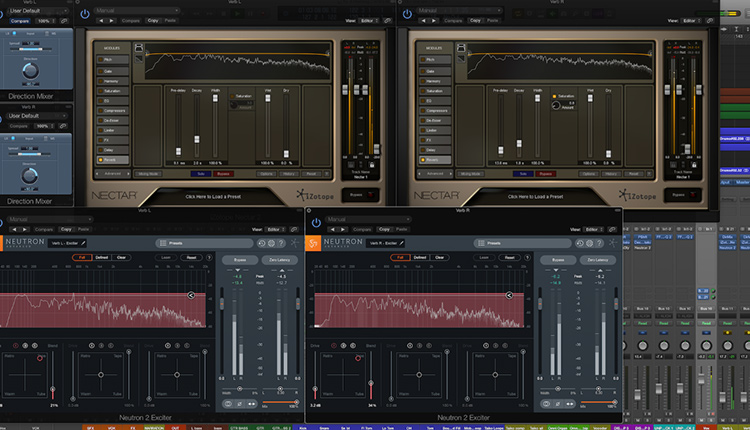
Task: Toggle Zero Latency in Verb L Neutron
Action: (x=279, y=260)
